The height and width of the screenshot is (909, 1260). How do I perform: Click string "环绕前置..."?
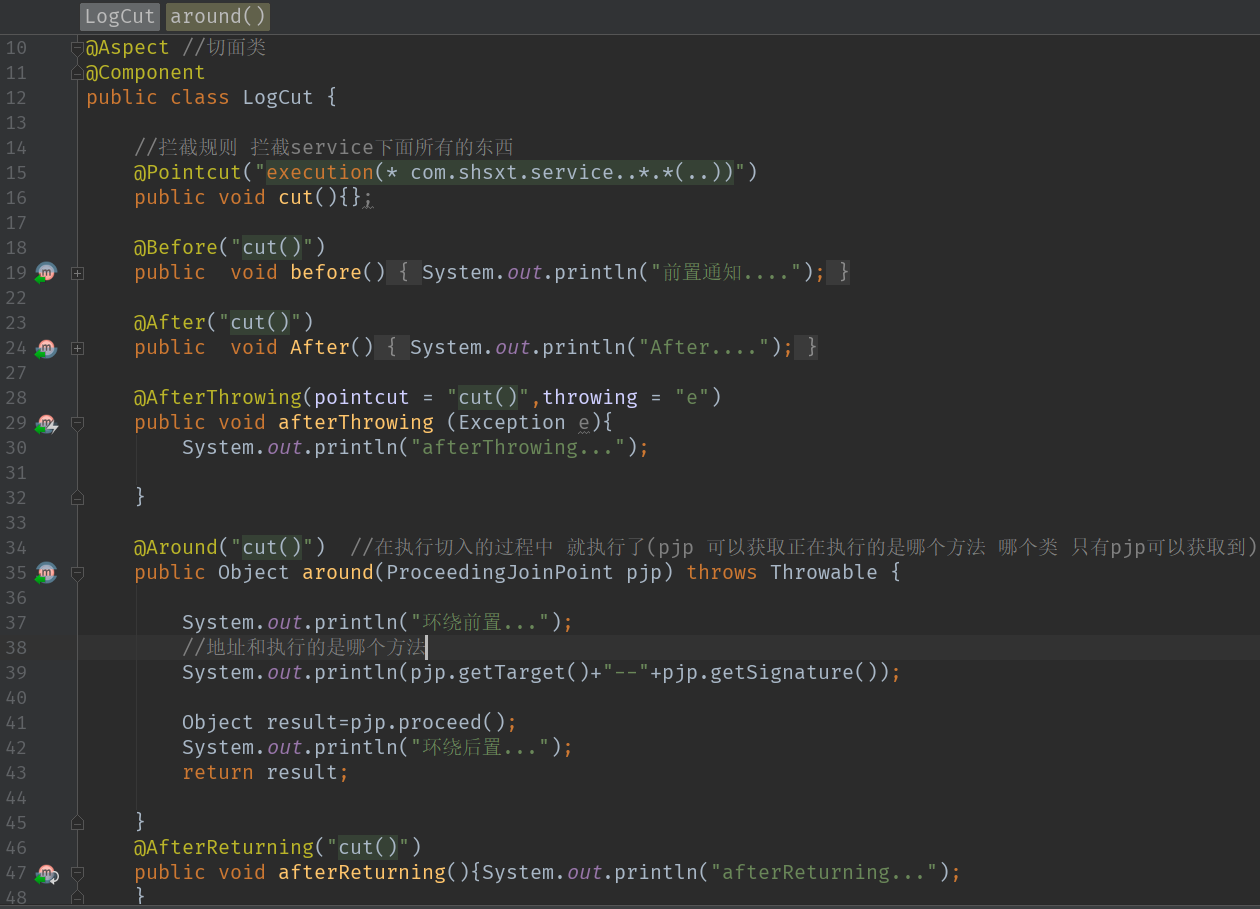click(480, 622)
